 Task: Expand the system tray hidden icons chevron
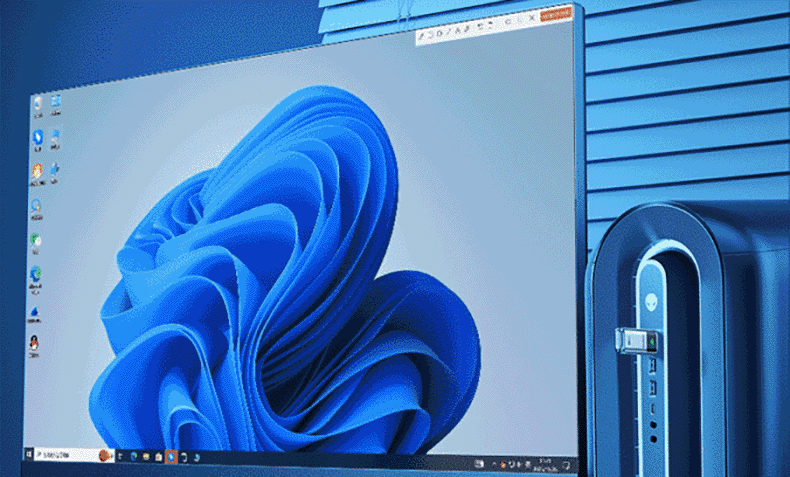494,464
